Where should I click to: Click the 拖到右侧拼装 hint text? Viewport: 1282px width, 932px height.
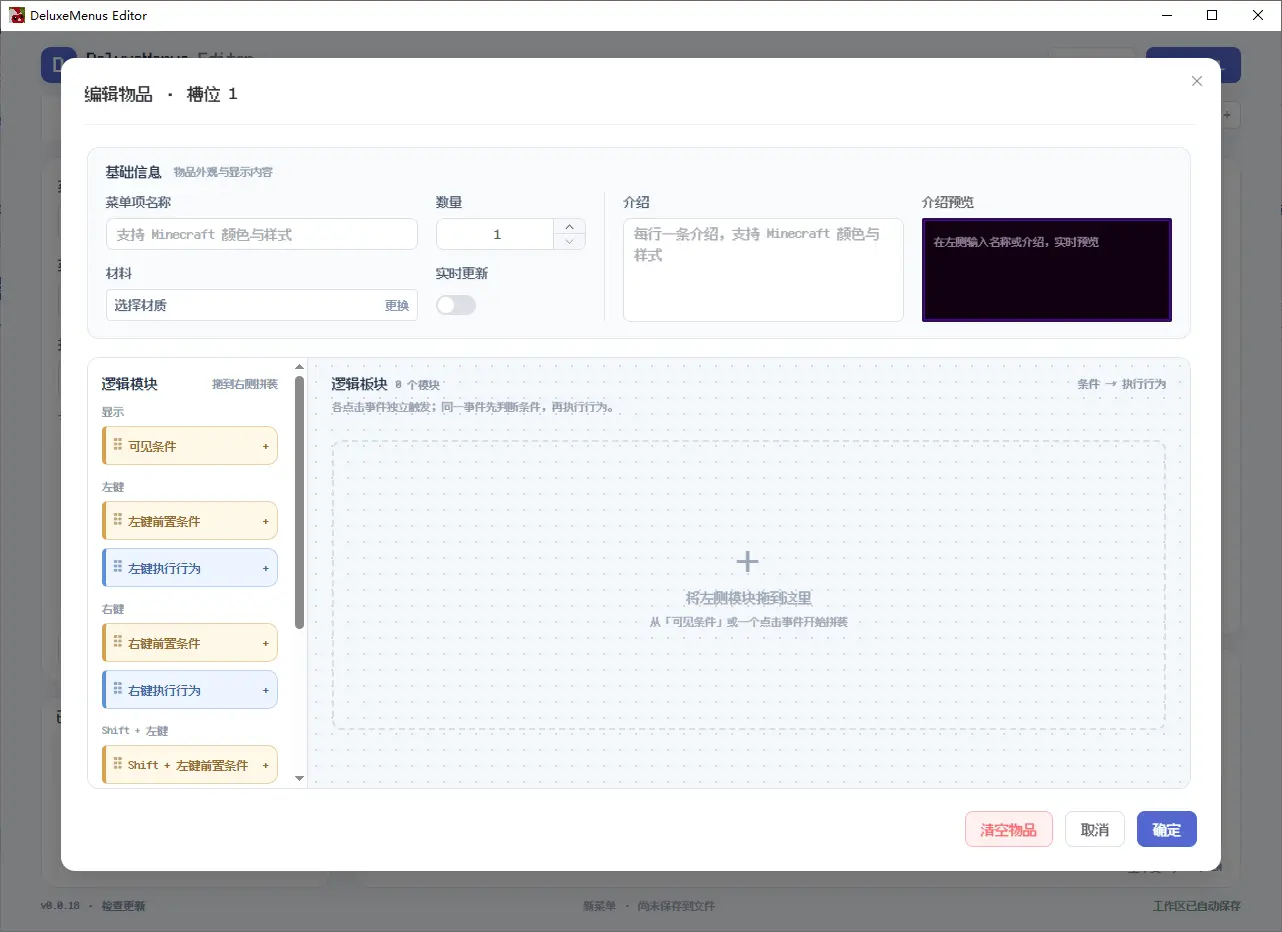pyautogui.click(x=245, y=384)
